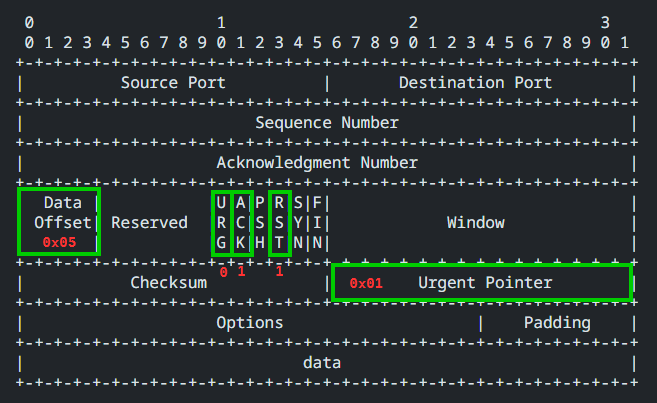Image resolution: width=657 pixels, height=403 pixels.
Task: Click the red 0x05 value
Action: click(x=59, y=242)
